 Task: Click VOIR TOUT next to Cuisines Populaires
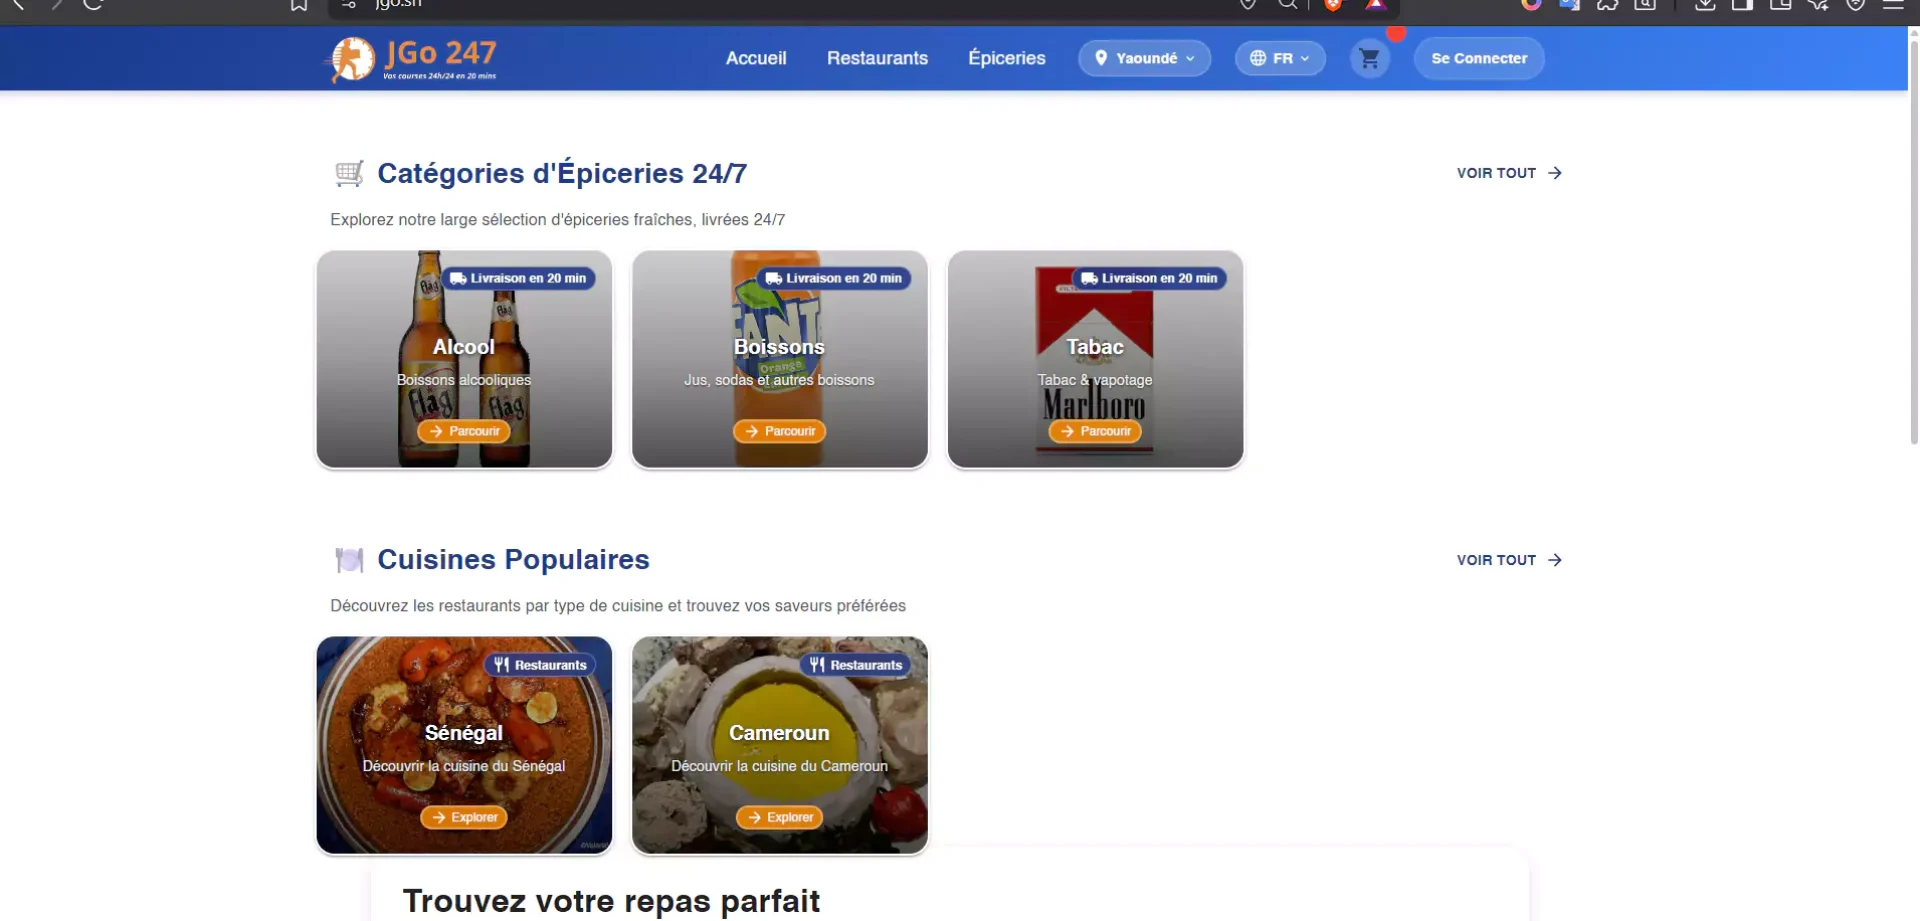pos(1508,560)
